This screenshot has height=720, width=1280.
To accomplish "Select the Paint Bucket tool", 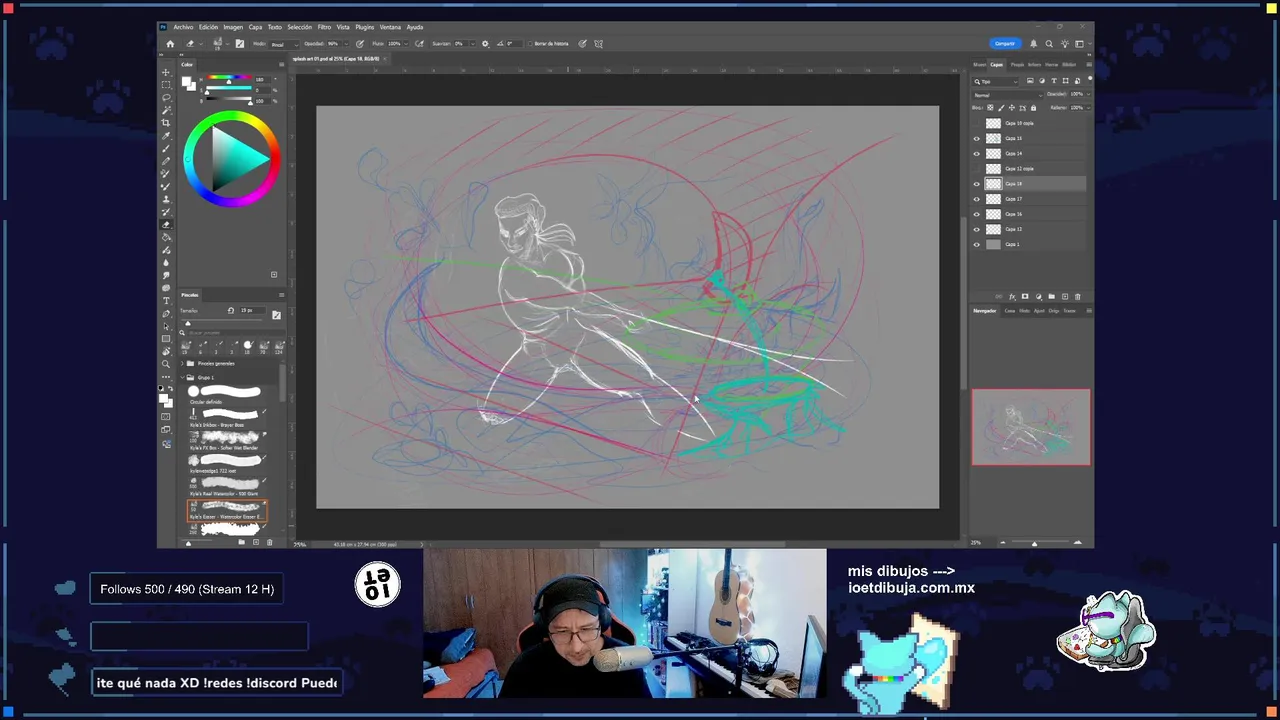I will tap(166, 237).
